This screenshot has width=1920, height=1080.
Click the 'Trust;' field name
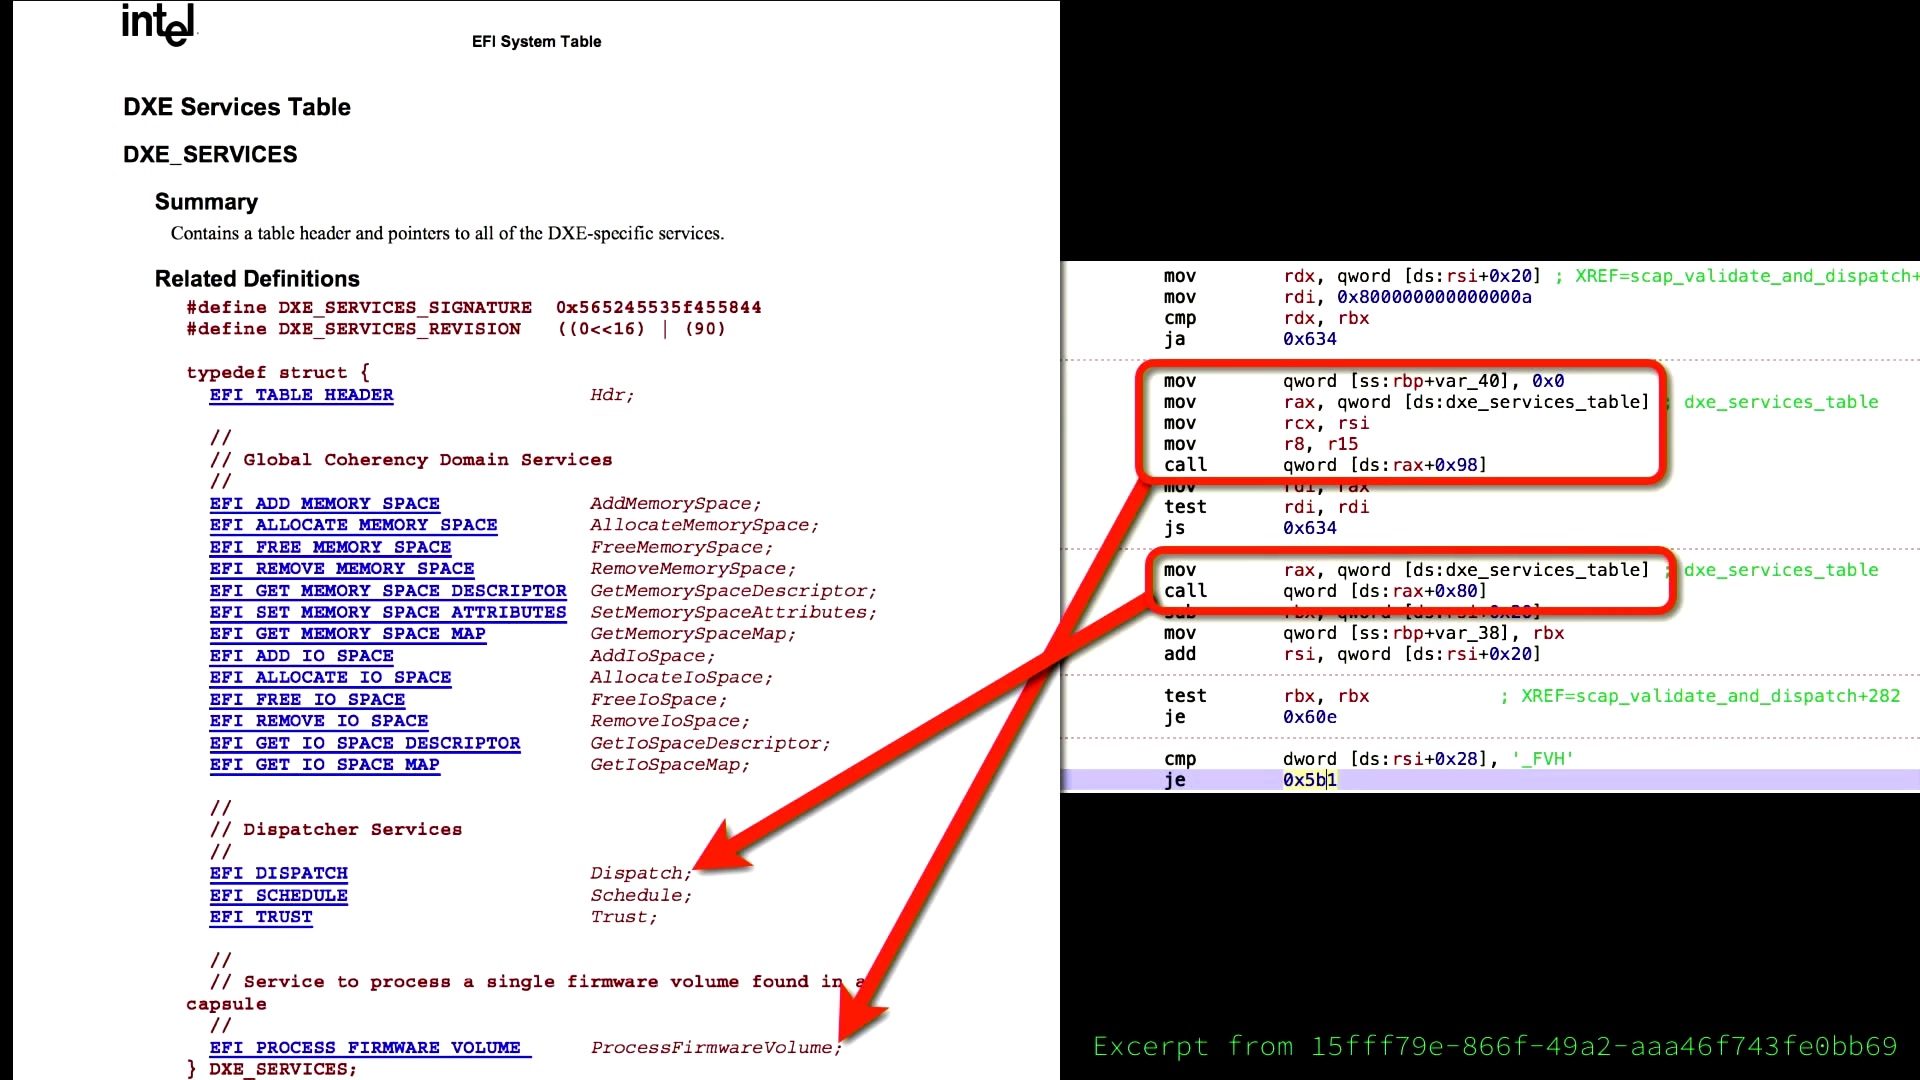(624, 917)
